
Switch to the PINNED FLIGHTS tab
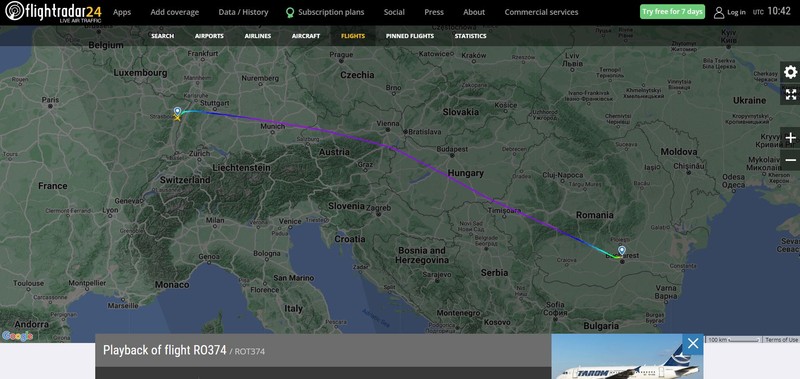[410, 36]
